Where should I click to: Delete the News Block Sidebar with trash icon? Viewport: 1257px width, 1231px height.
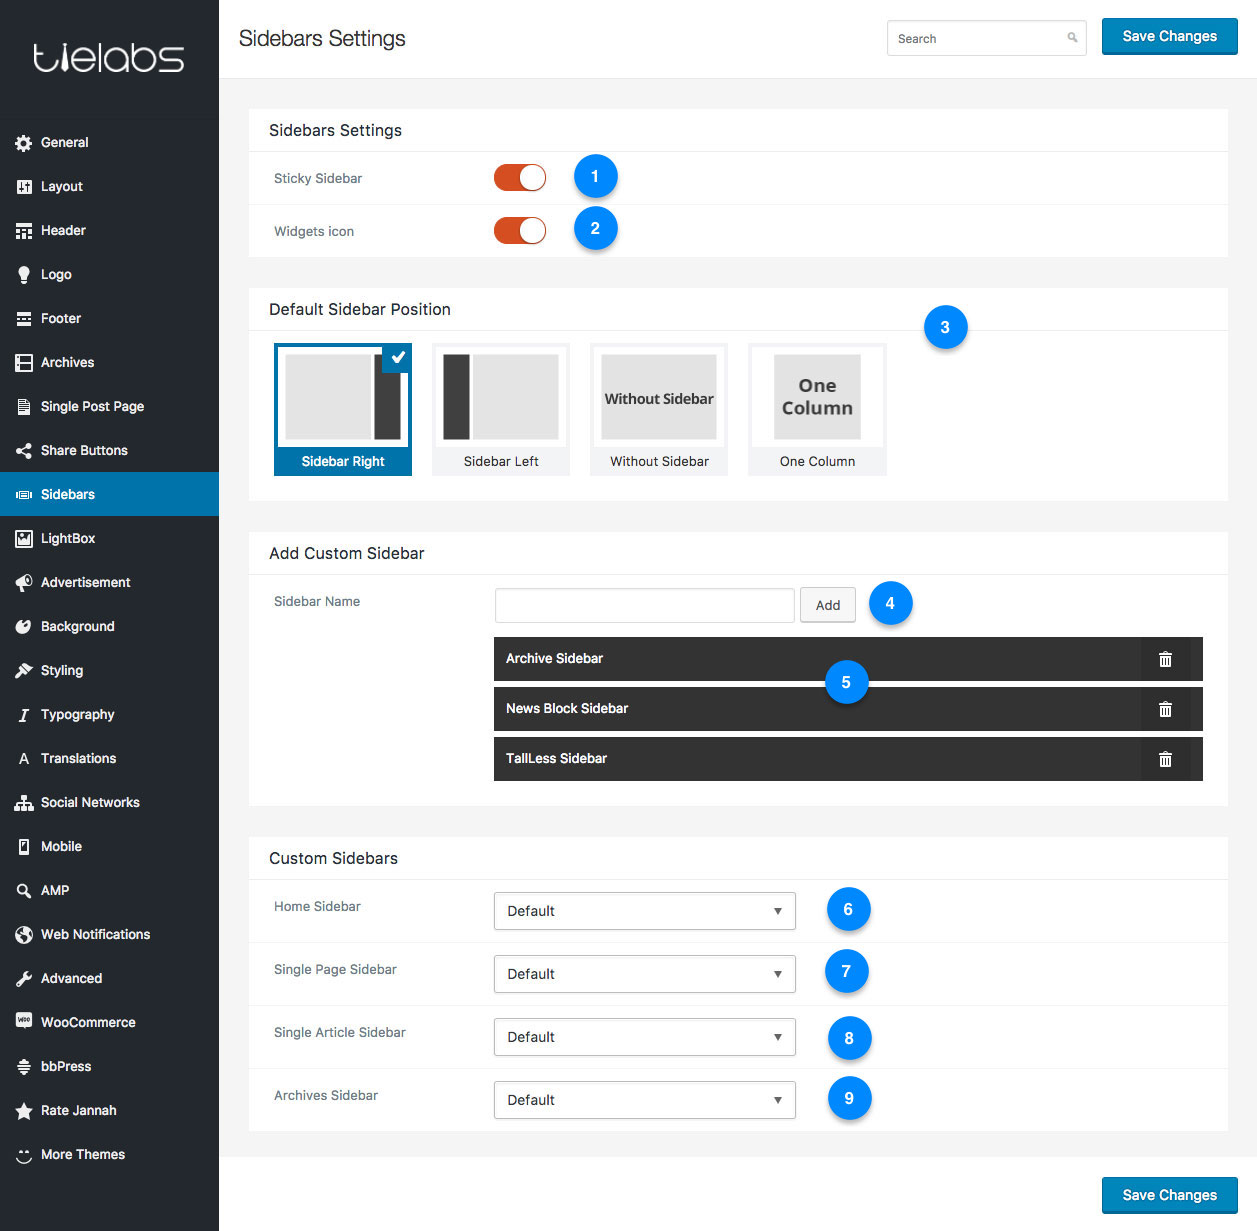(x=1165, y=709)
